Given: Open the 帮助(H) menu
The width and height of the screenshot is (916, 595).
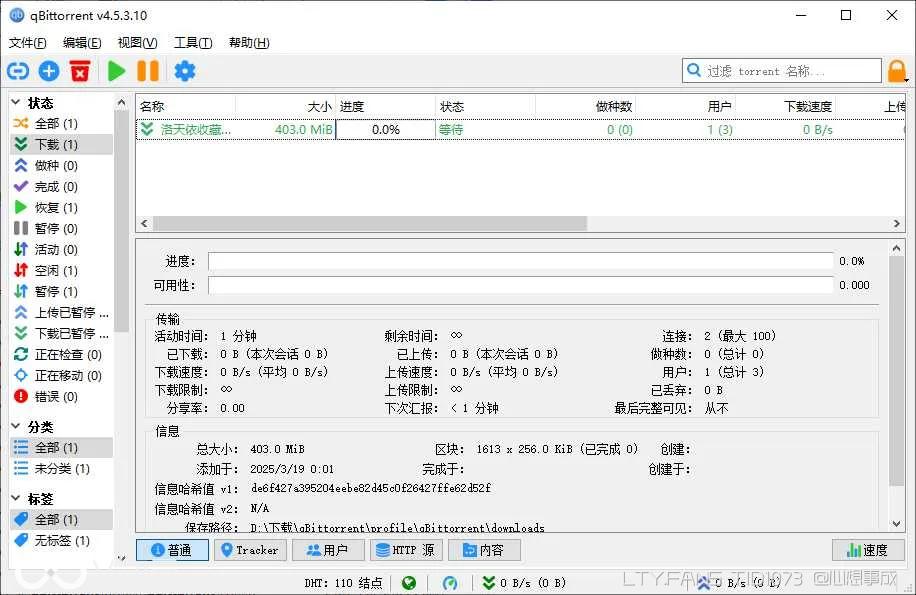Looking at the screenshot, I should 249,43.
